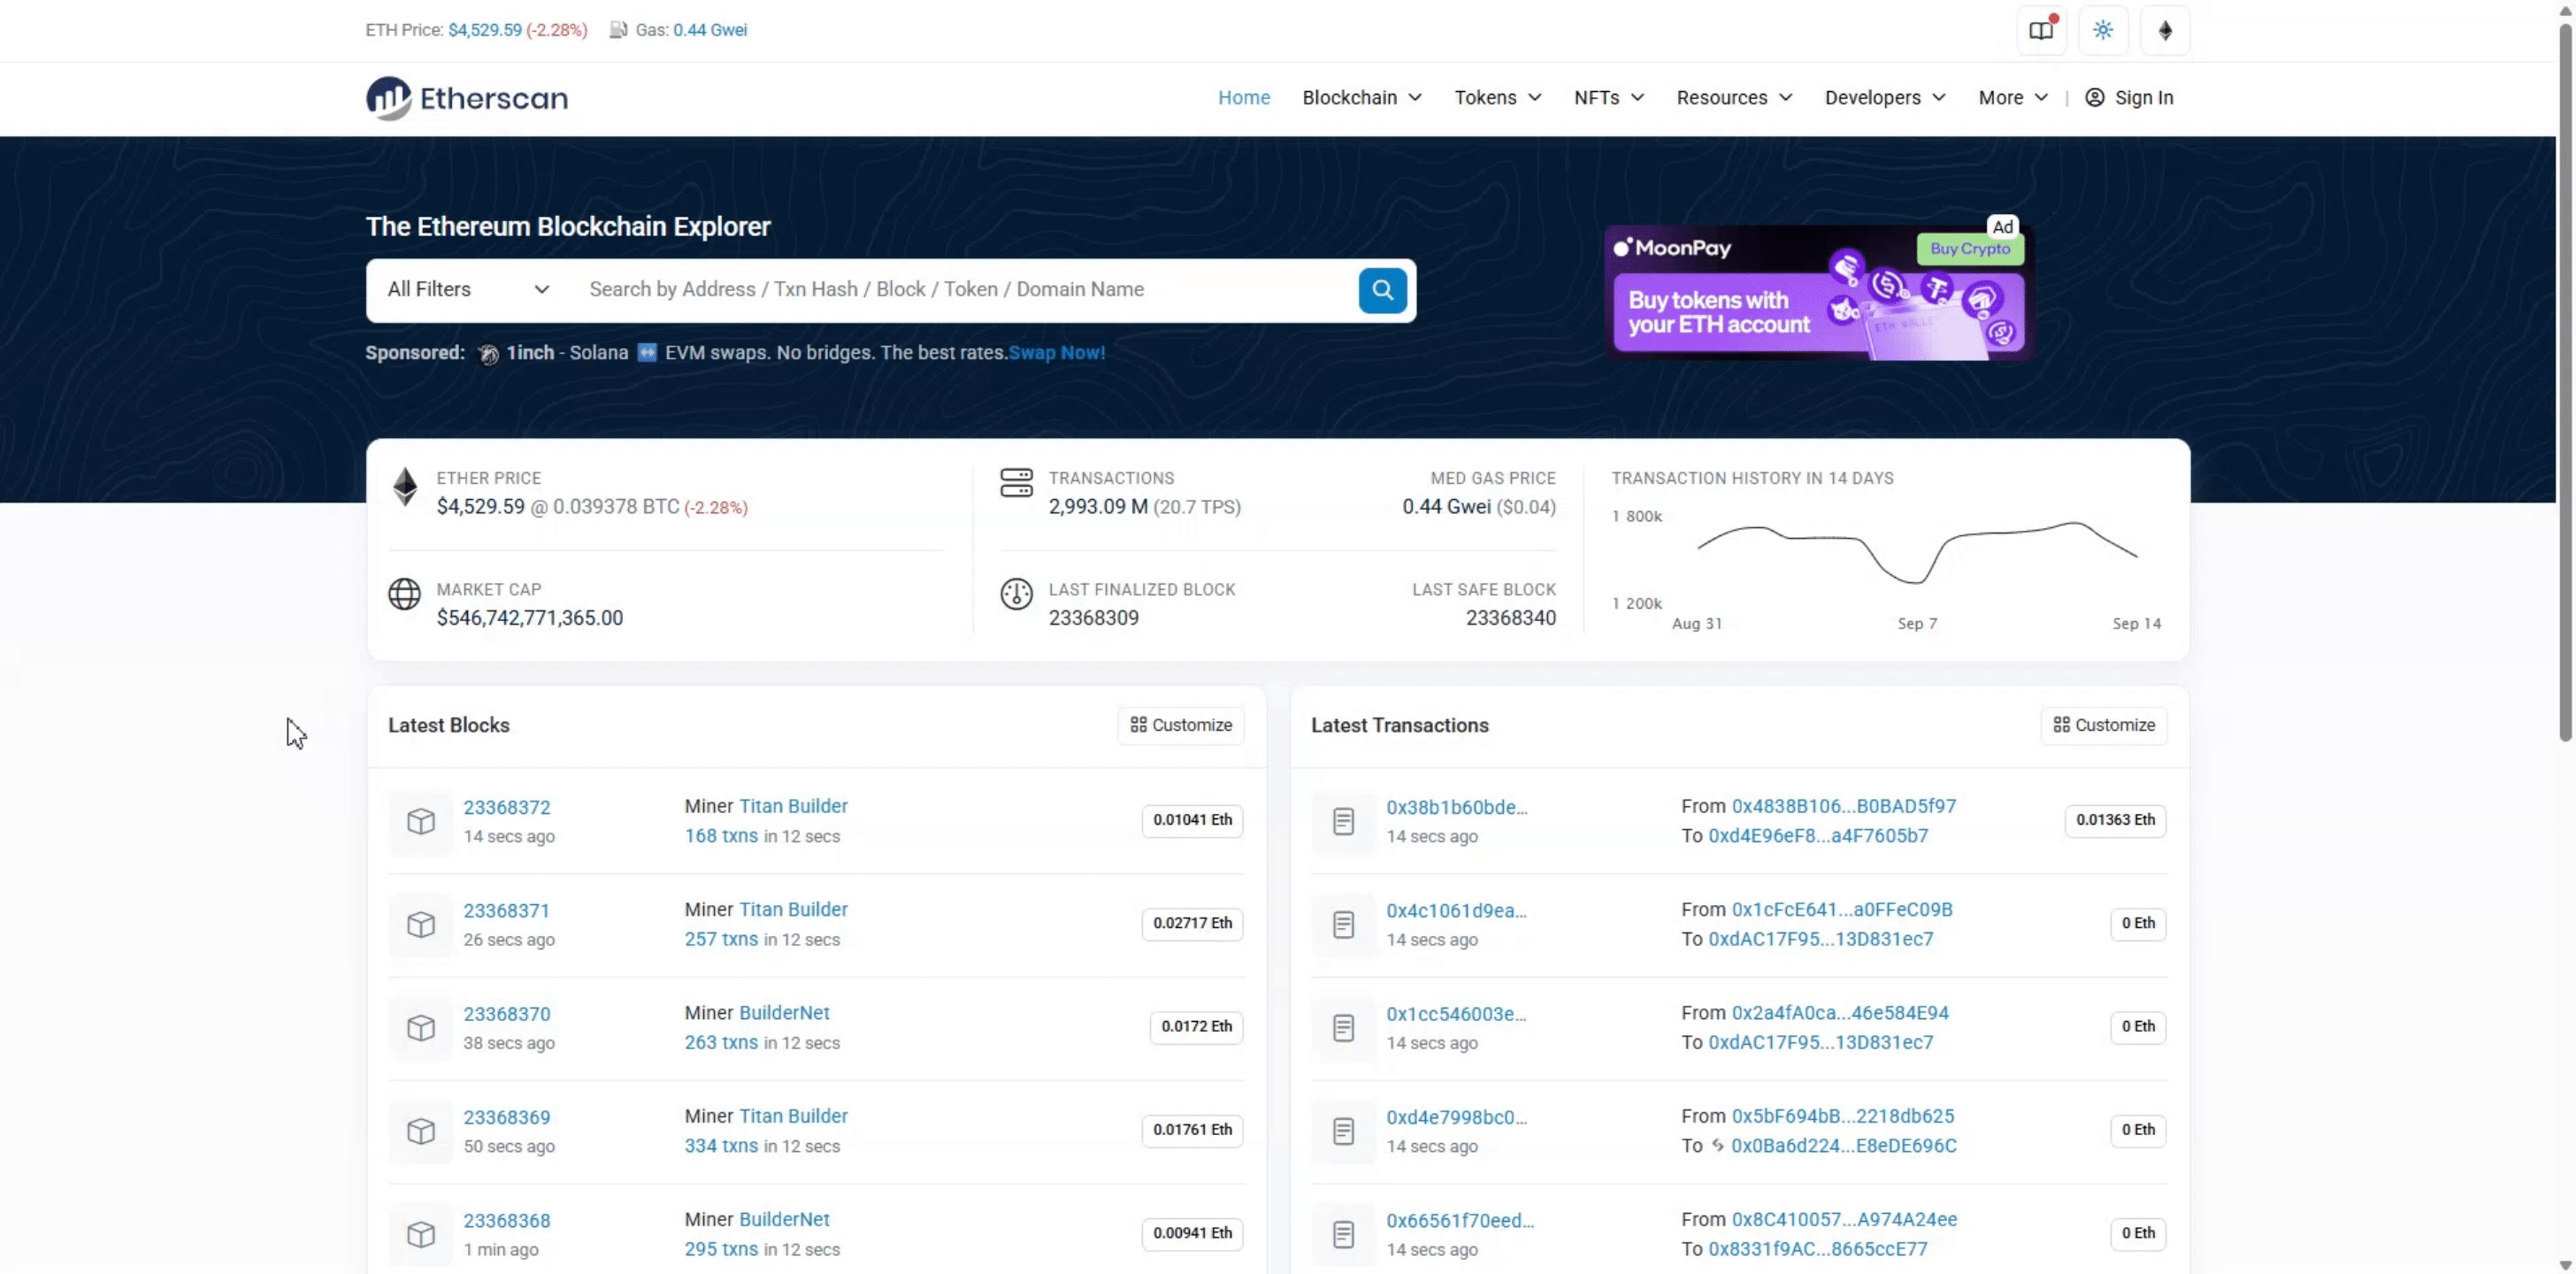Click Customize in Latest Transactions panel

(x=2103, y=725)
